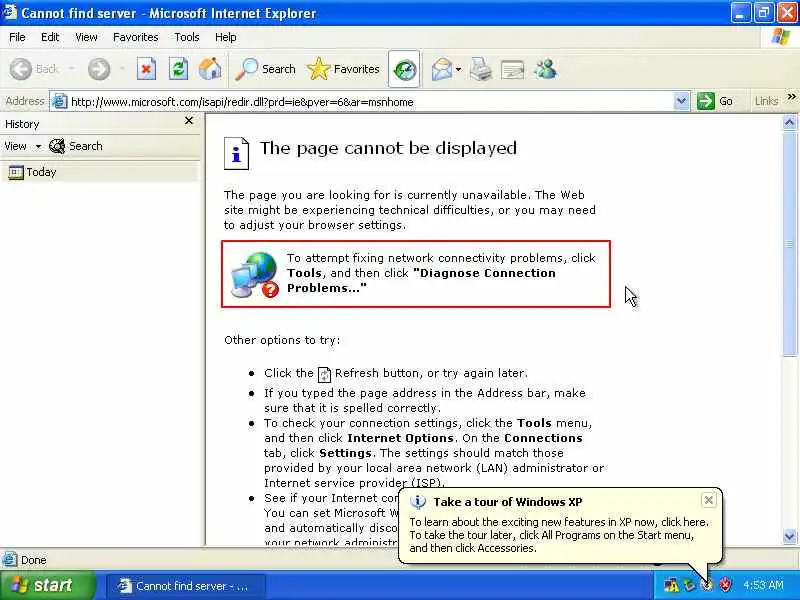The height and width of the screenshot is (600, 800).
Task: Click the inline Refresh icon in text
Action: [x=324, y=374]
